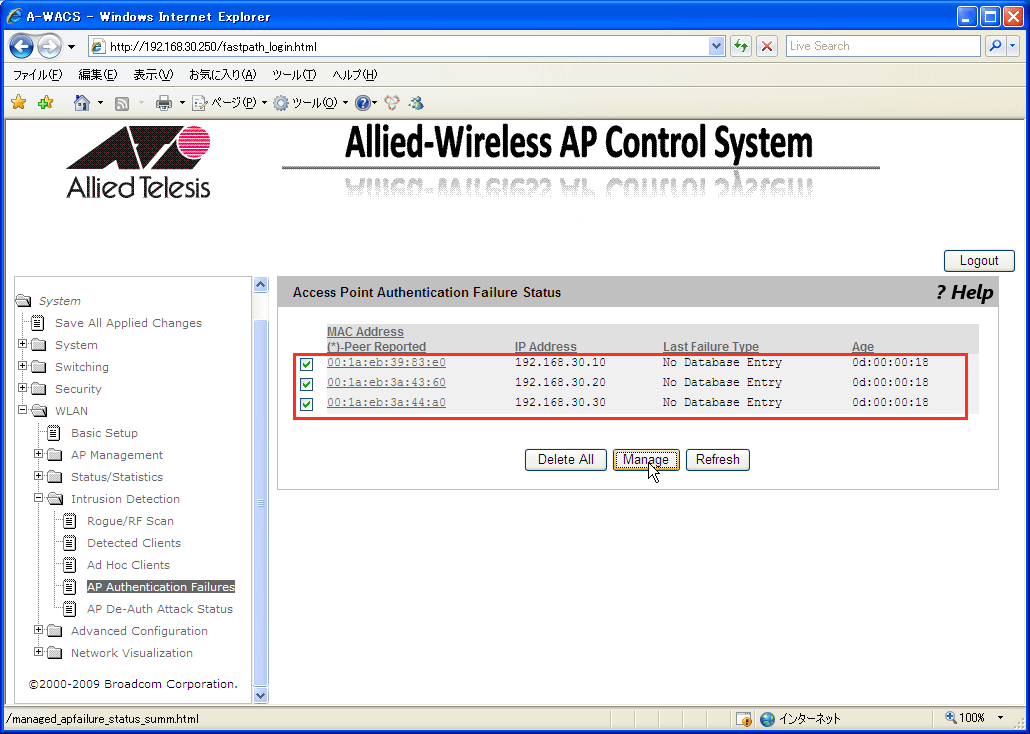
Task: Toggle checkbox for 00:1a:eb:3a:43:60
Action: pyautogui.click(x=306, y=384)
